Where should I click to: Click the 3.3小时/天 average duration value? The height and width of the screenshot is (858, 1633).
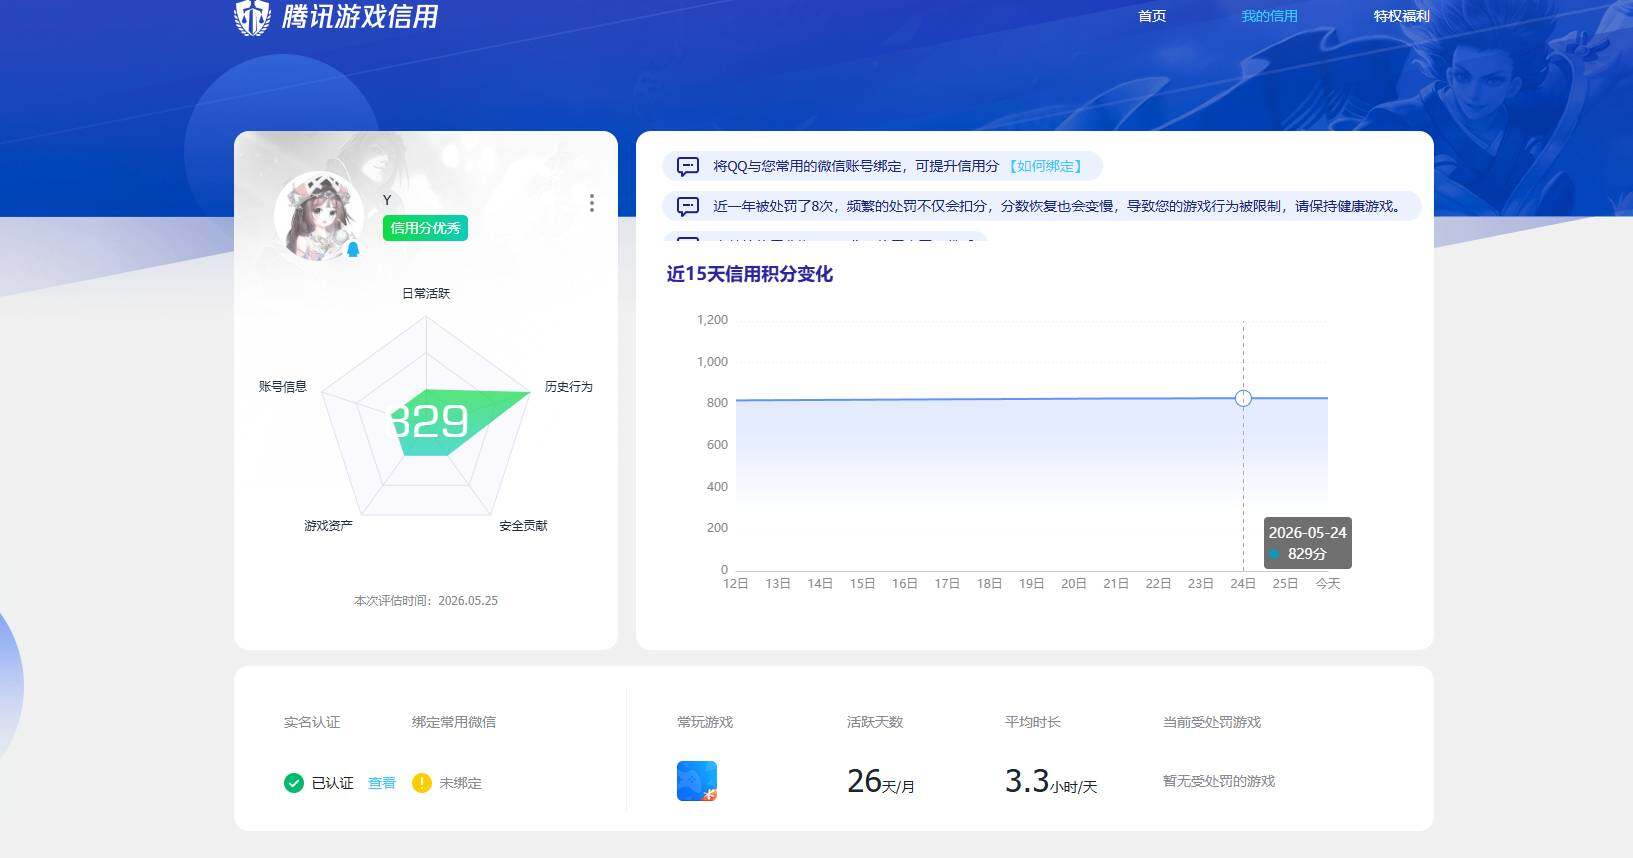tap(1051, 781)
